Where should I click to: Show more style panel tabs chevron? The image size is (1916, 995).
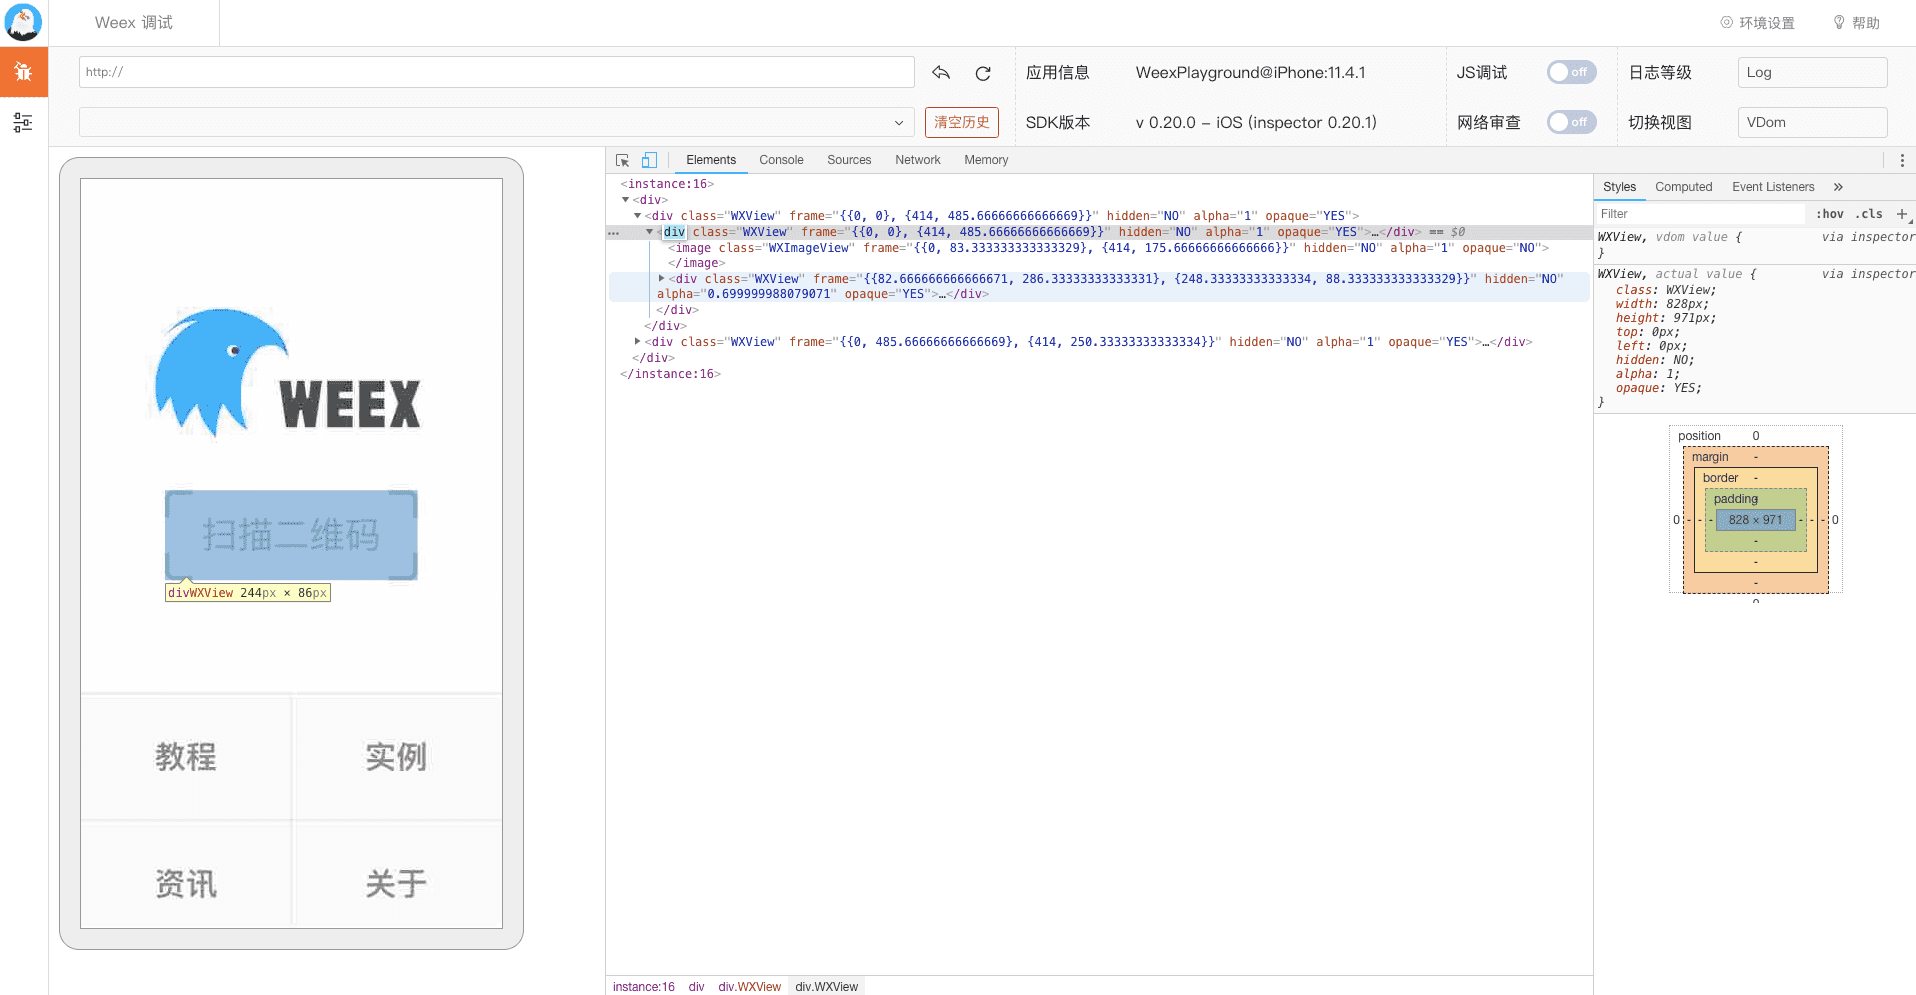point(1838,187)
